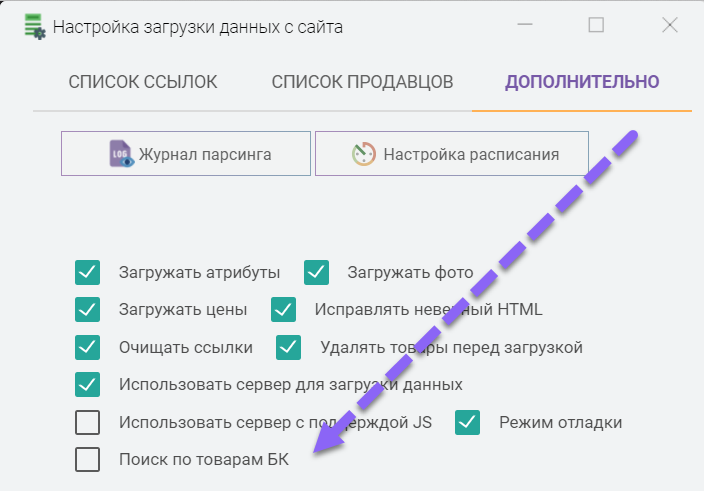
Task: Click the log file icon on Журнал парсинга
Action: tap(121, 155)
